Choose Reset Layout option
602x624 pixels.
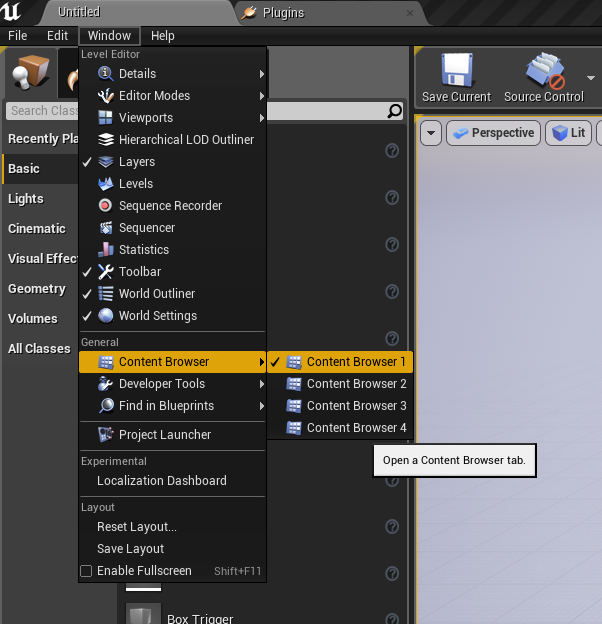(x=172, y=527)
